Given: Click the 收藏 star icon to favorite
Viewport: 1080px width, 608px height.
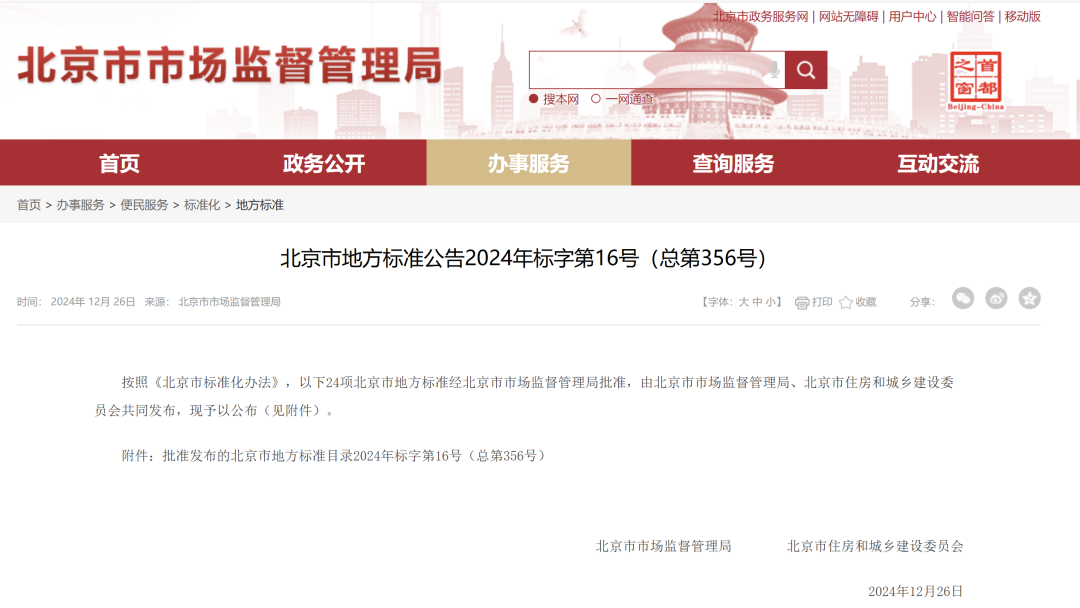Looking at the screenshot, I should tap(847, 298).
